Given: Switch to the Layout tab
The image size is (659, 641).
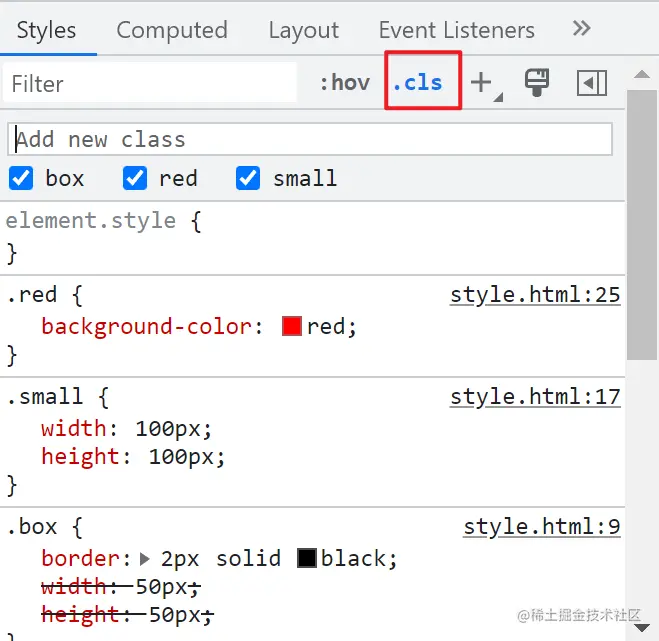Looking at the screenshot, I should 303,30.
